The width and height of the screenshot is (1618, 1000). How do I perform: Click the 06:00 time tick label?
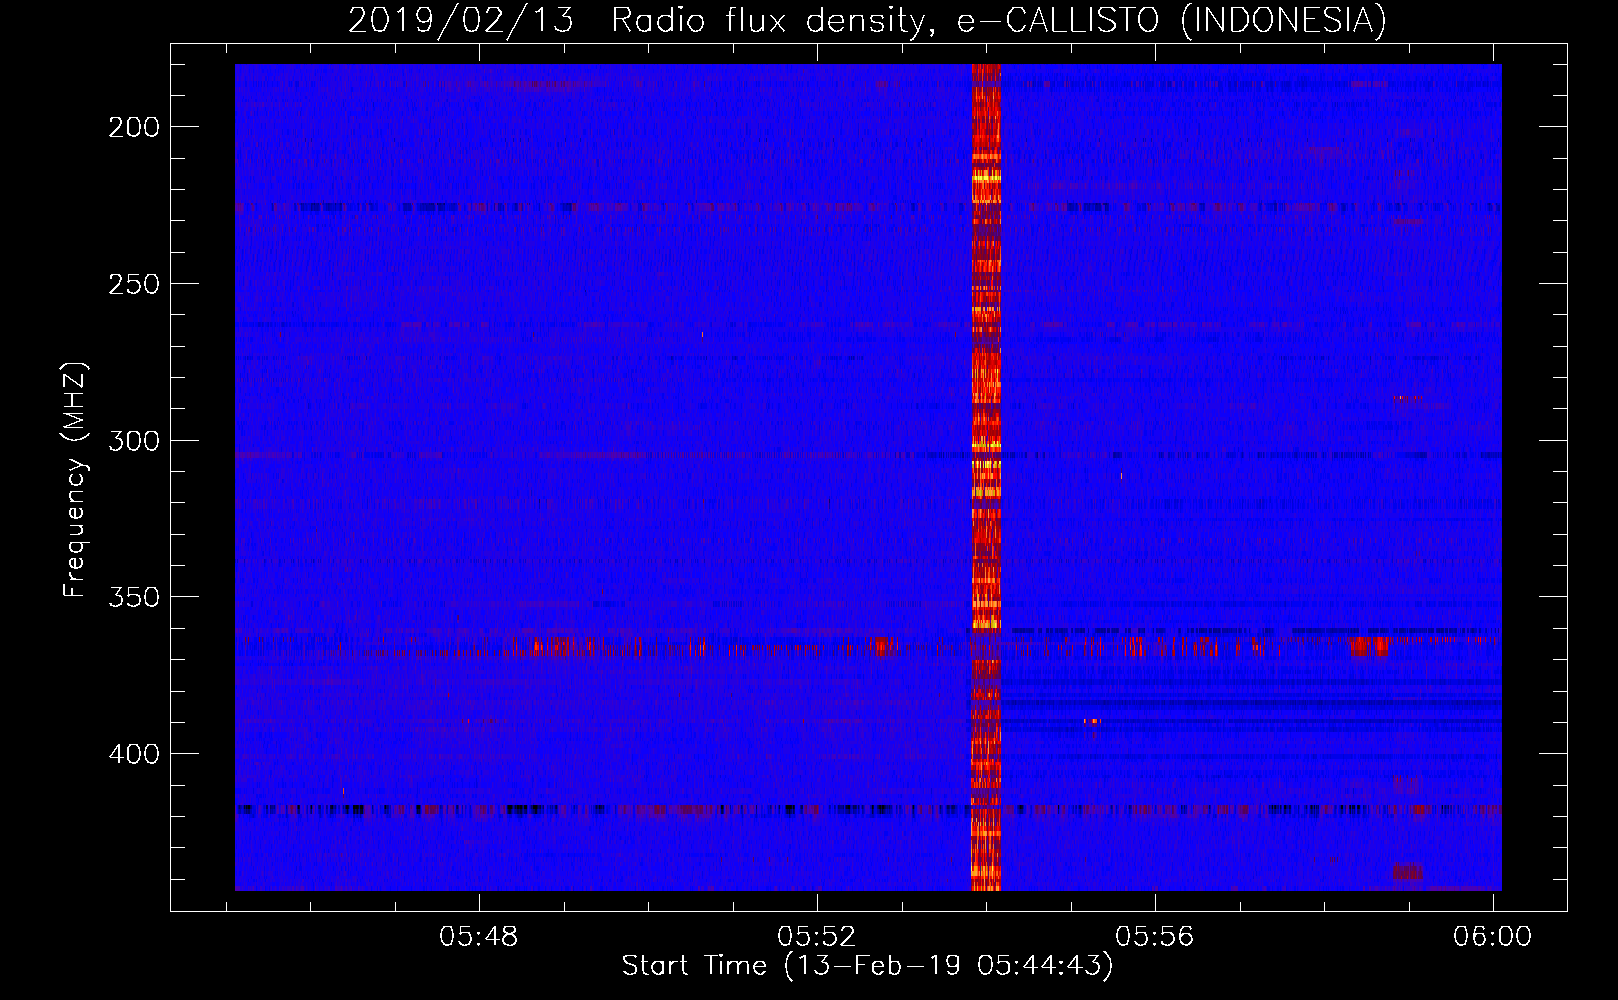pos(1492,937)
